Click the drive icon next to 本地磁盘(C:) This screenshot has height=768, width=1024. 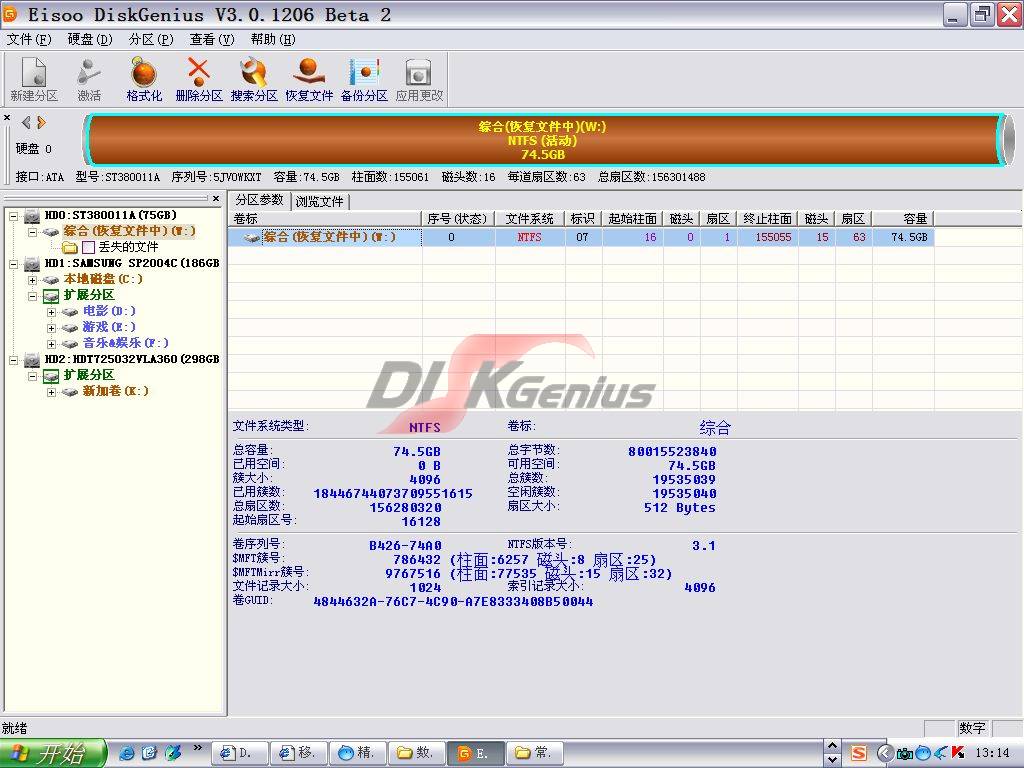51,280
